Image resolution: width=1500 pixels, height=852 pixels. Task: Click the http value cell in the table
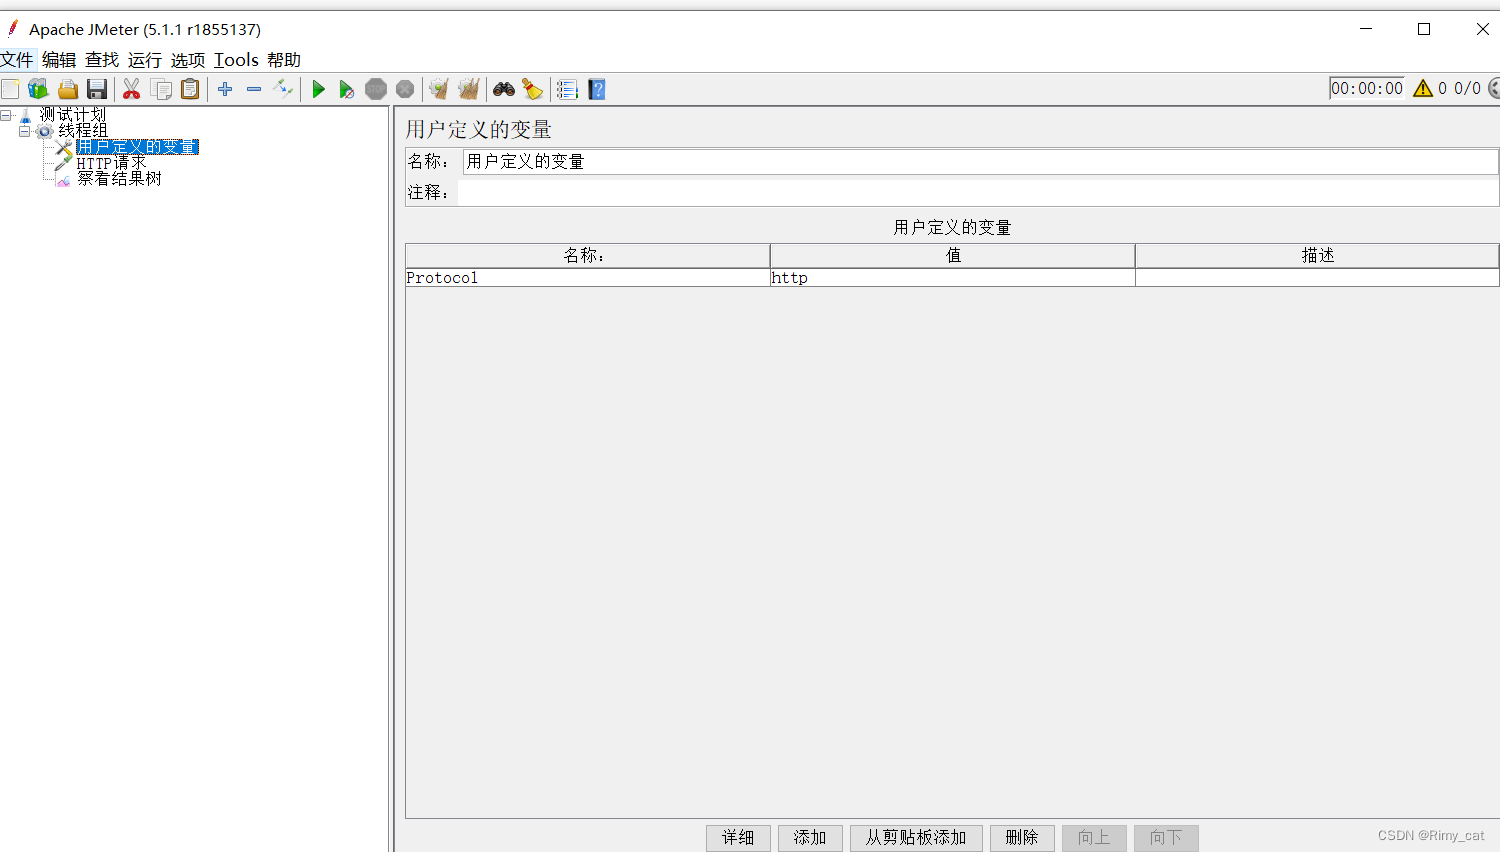pyautogui.click(x=952, y=278)
